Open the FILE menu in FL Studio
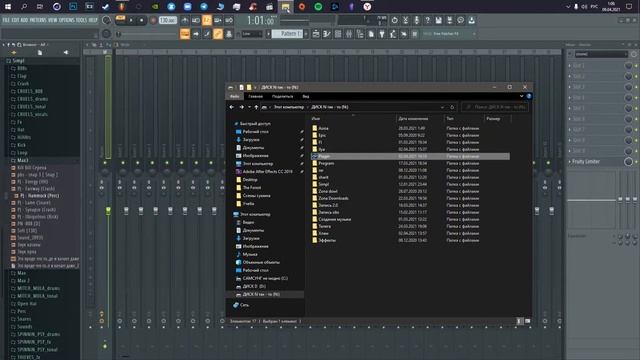The height and width of the screenshot is (360, 640). coord(6,20)
